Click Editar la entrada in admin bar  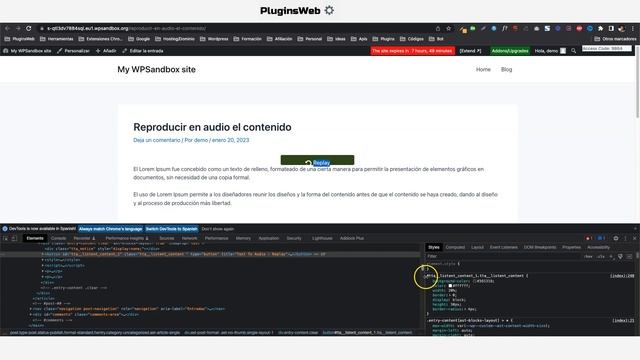coord(142,51)
